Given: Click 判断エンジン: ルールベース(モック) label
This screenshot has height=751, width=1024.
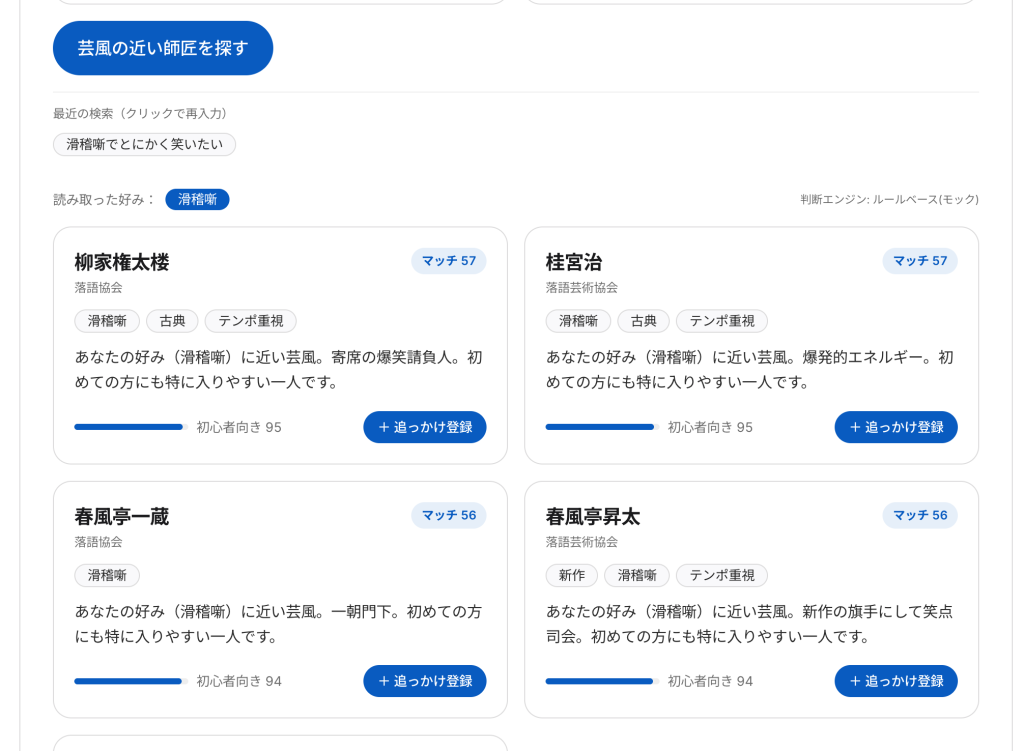Looking at the screenshot, I should click(889, 200).
